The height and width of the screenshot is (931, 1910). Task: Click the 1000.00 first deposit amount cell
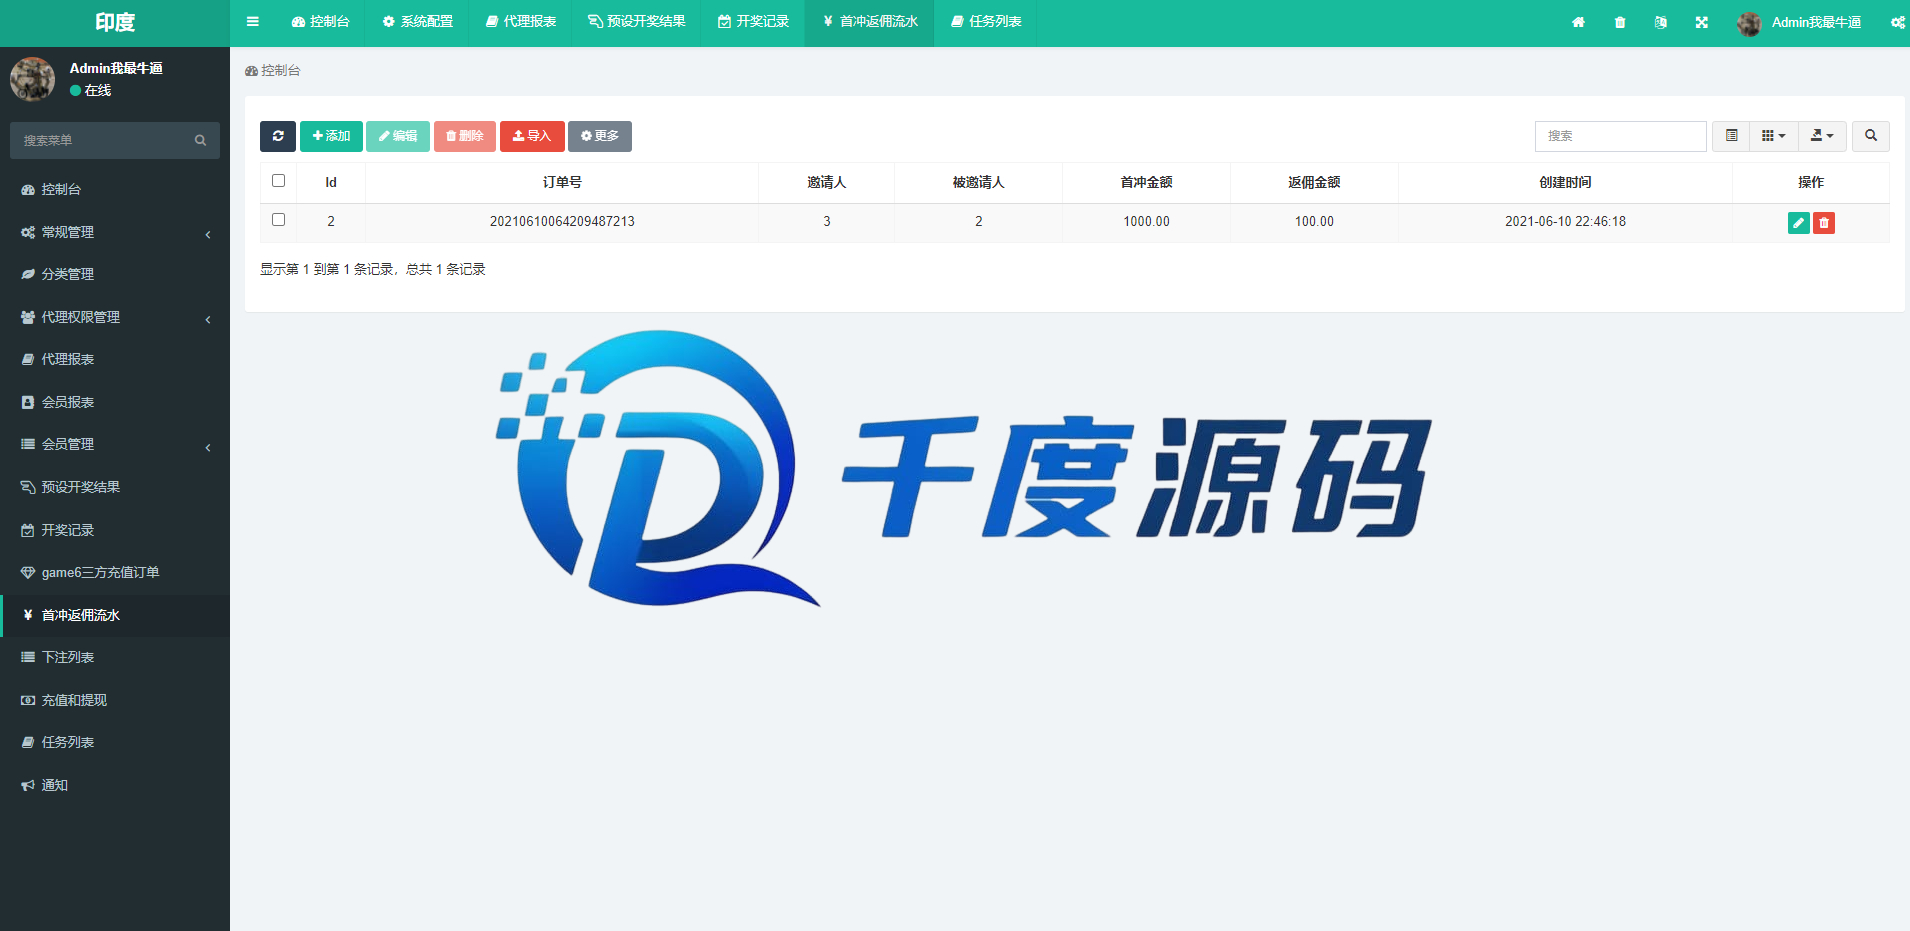pos(1146,221)
